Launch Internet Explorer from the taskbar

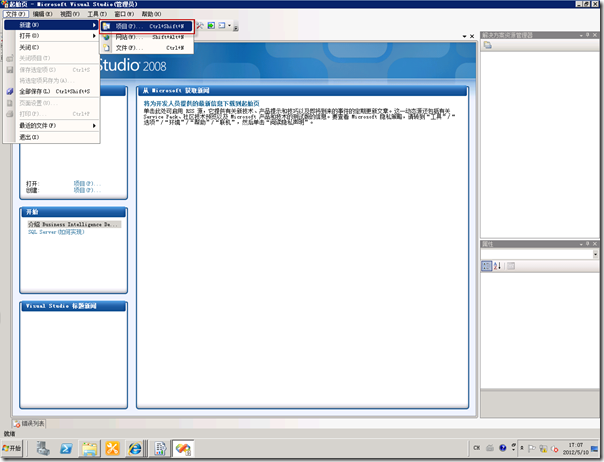(134, 449)
